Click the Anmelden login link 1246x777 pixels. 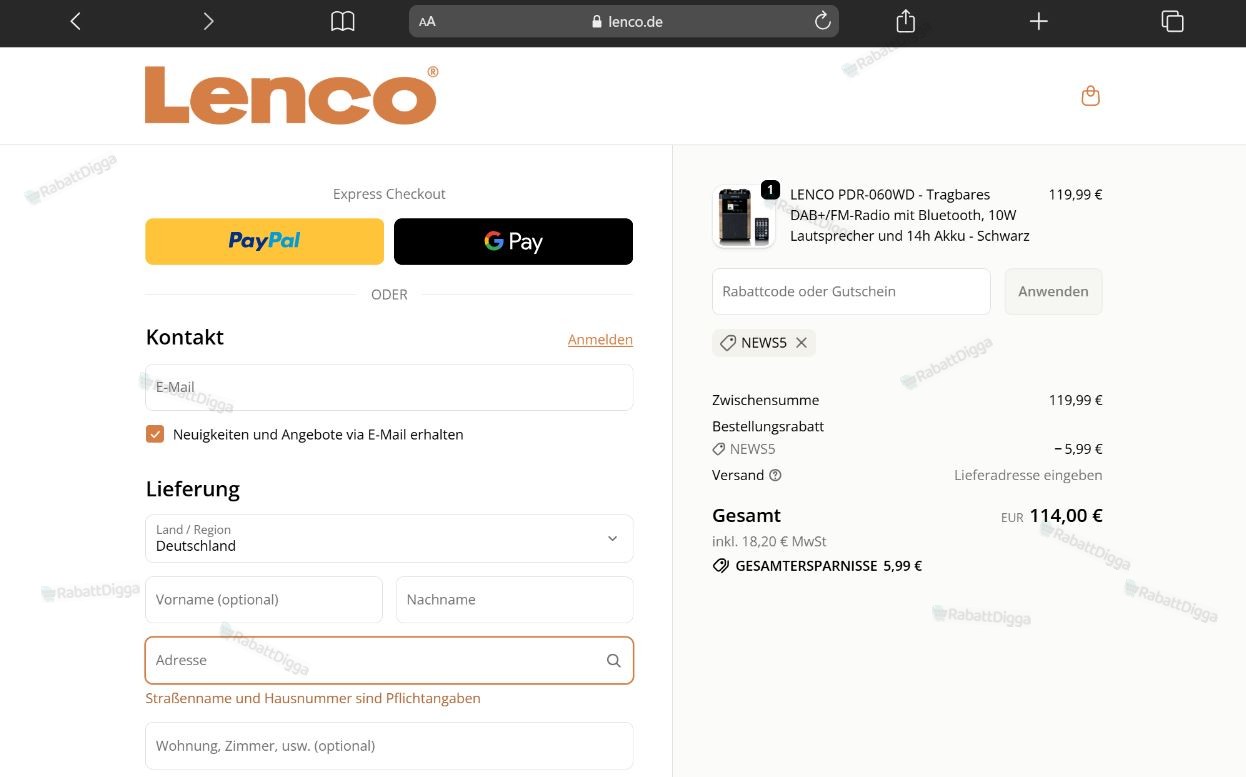[x=600, y=339]
